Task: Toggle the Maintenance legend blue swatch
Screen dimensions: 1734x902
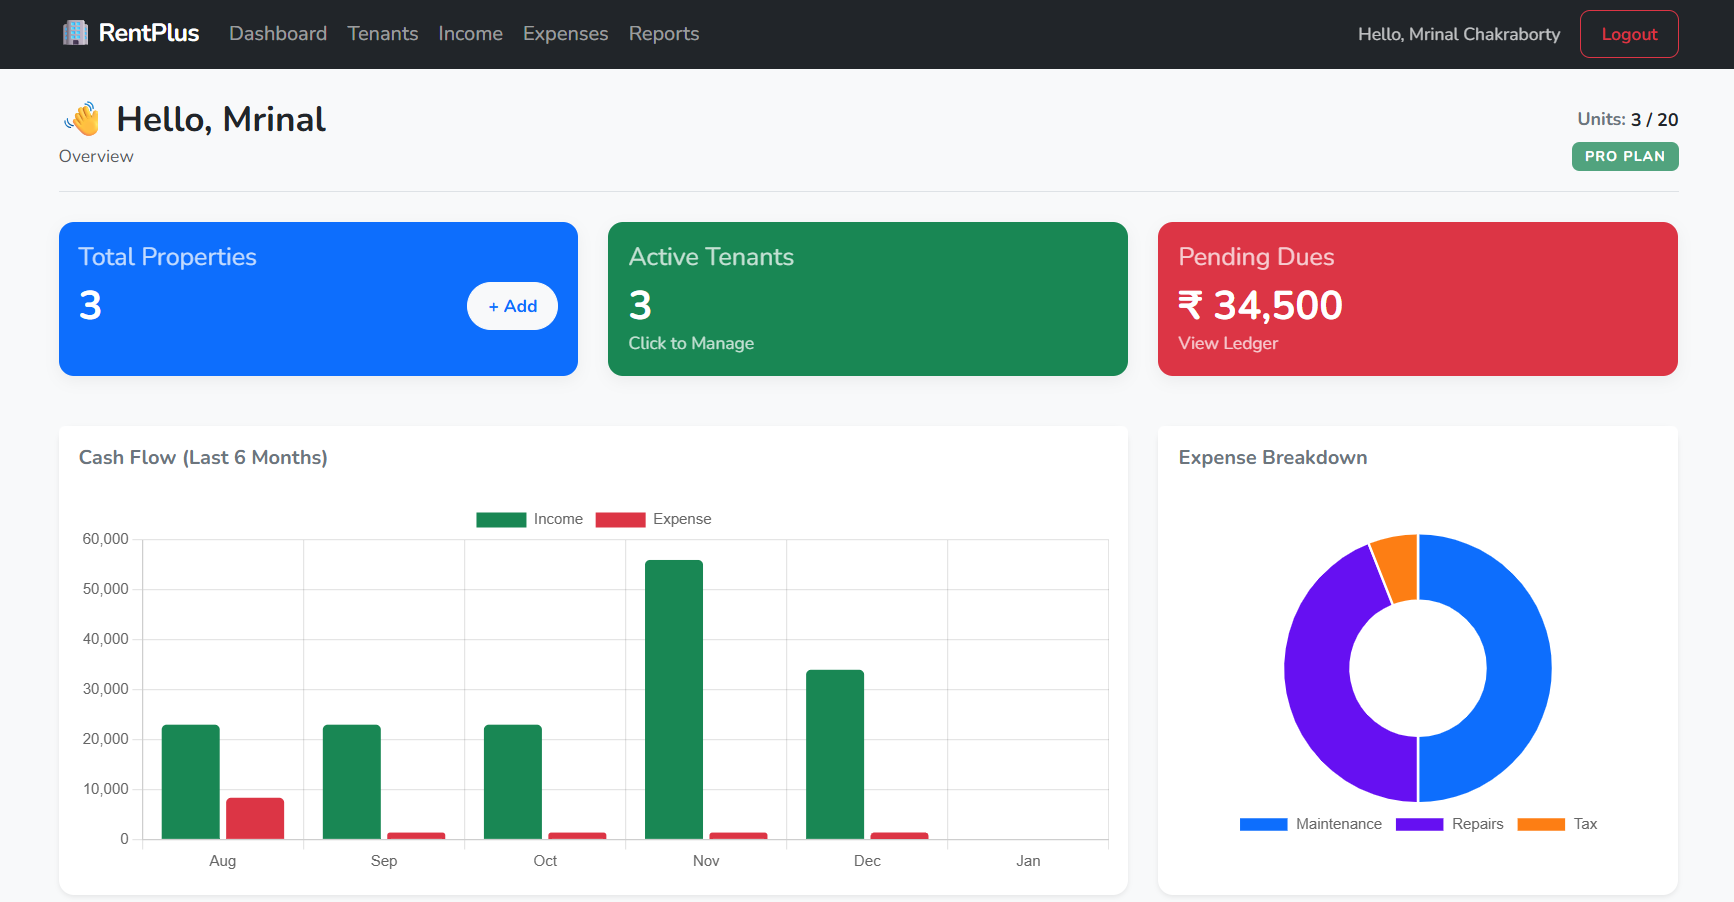Action: [x=1263, y=824]
